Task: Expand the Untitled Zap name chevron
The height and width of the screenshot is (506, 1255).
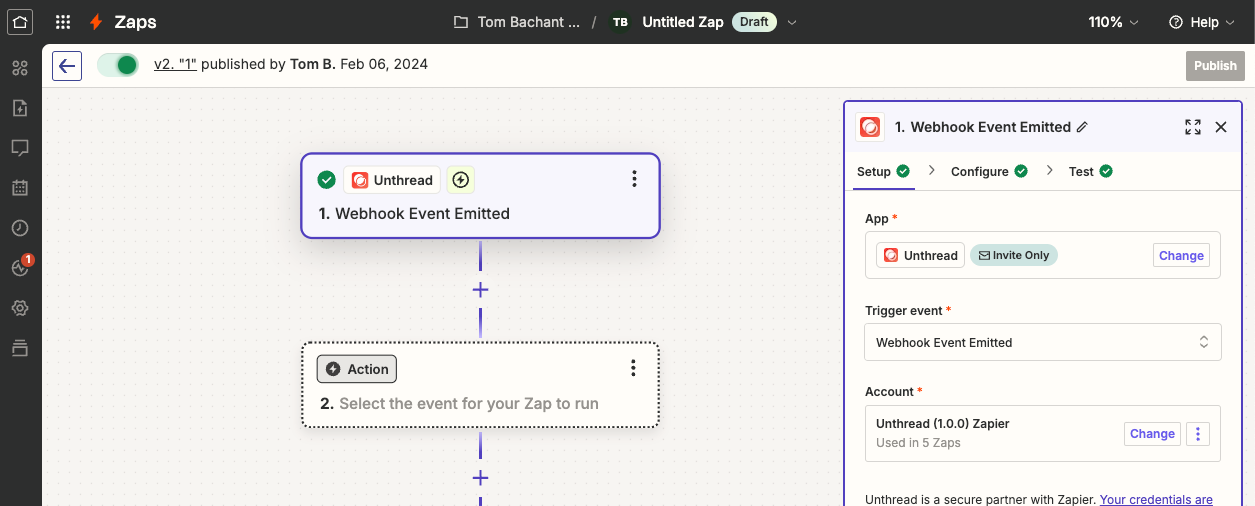Action: point(793,22)
